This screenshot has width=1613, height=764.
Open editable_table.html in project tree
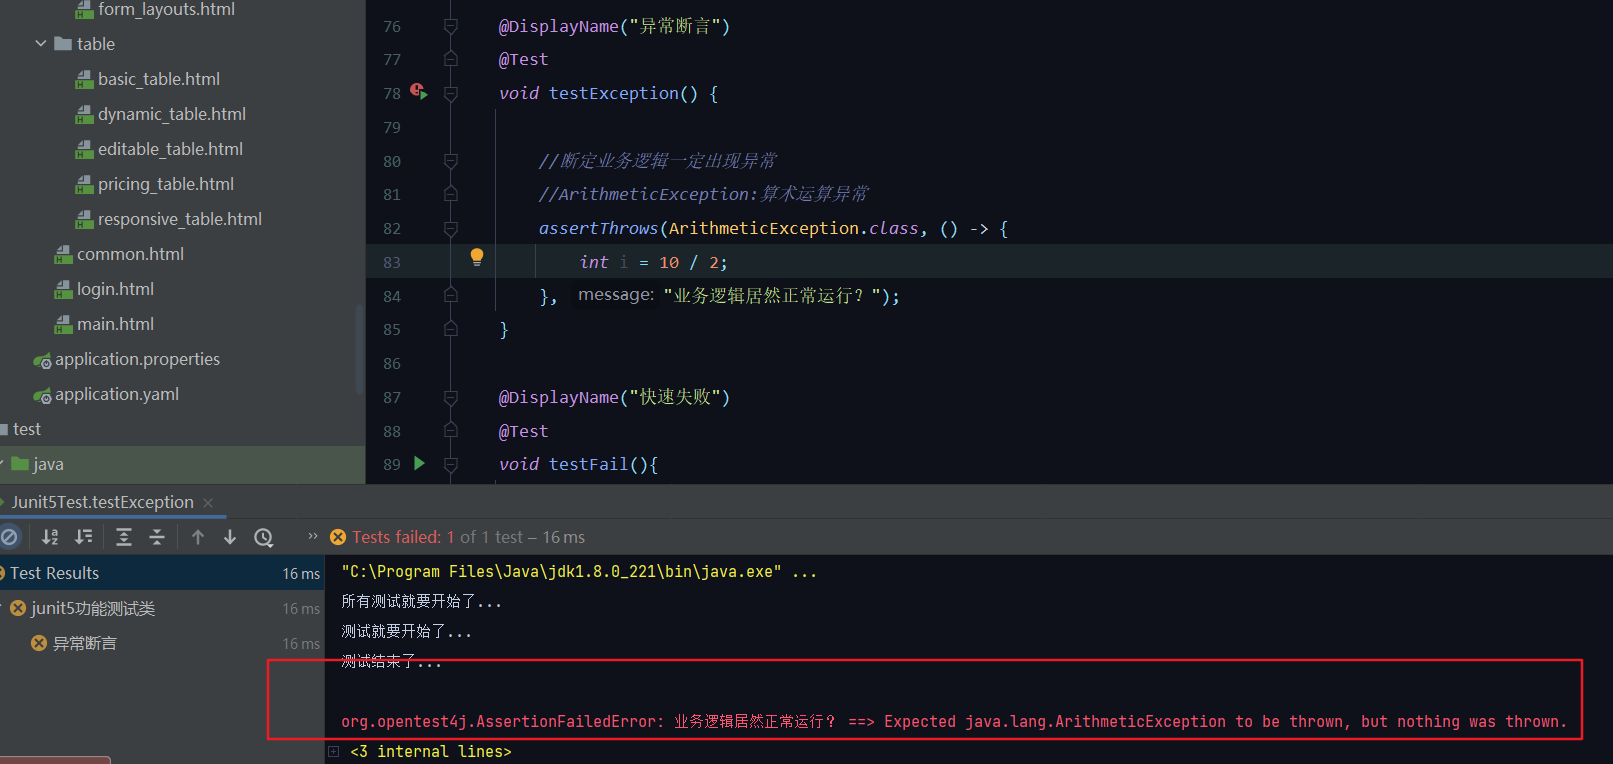[x=170, y=149]
